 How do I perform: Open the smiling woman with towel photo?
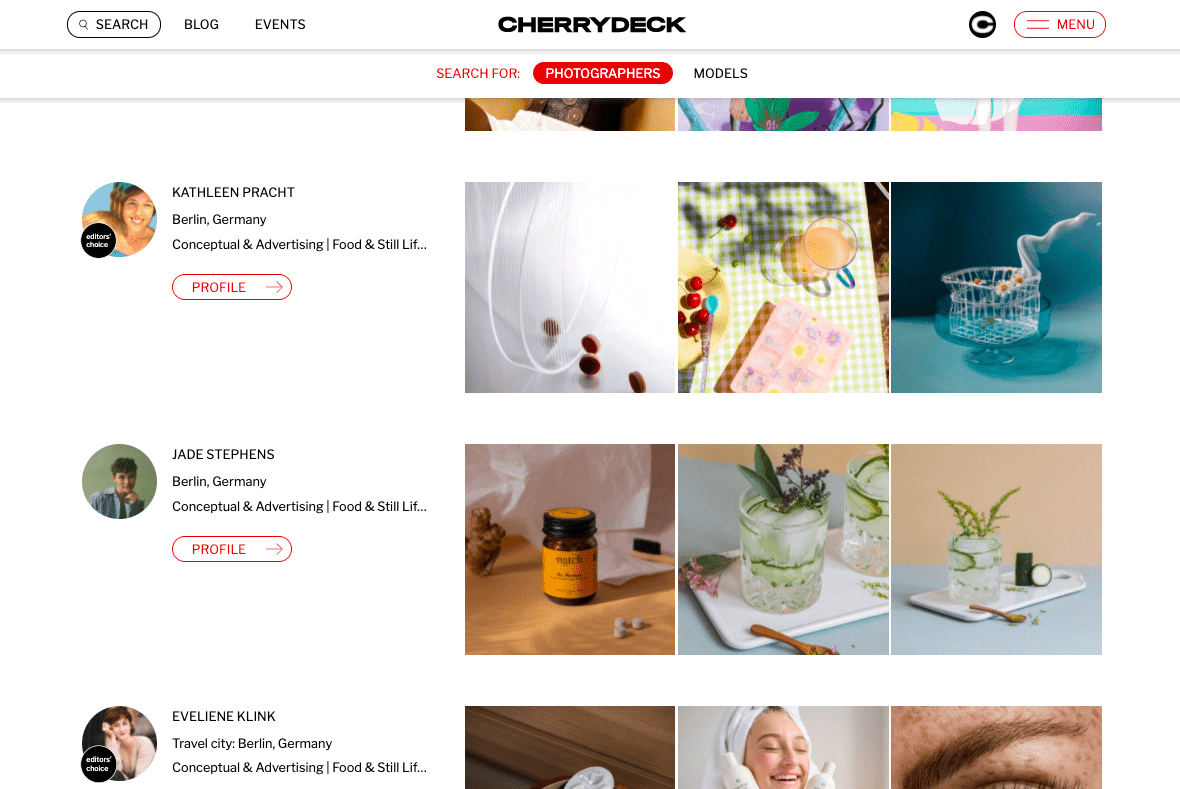783,748
